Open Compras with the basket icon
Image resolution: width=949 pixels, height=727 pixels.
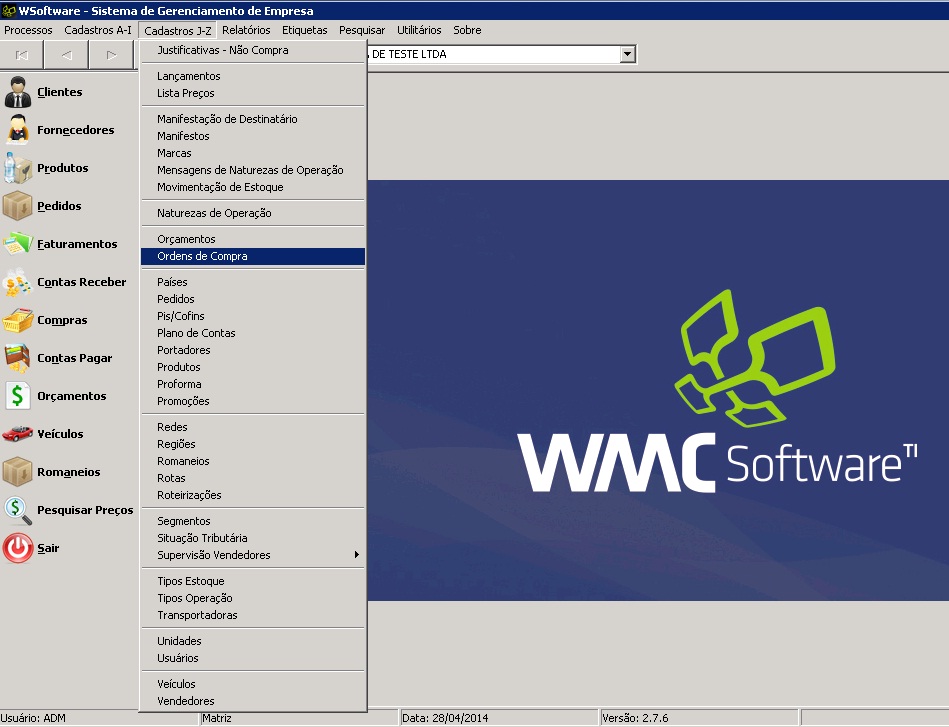pos(17,321)
